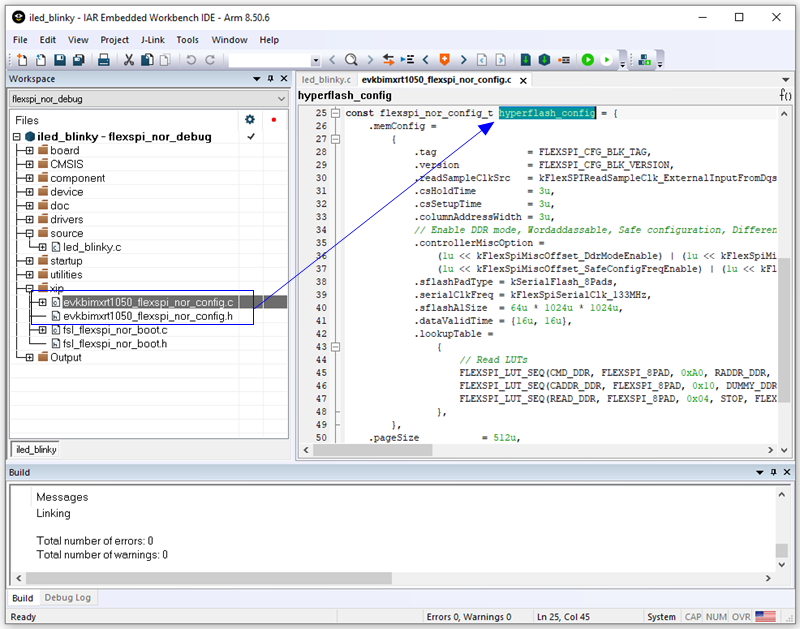Click the Cut scissors icon
The image size is (800, 629).
pos(129,60)
